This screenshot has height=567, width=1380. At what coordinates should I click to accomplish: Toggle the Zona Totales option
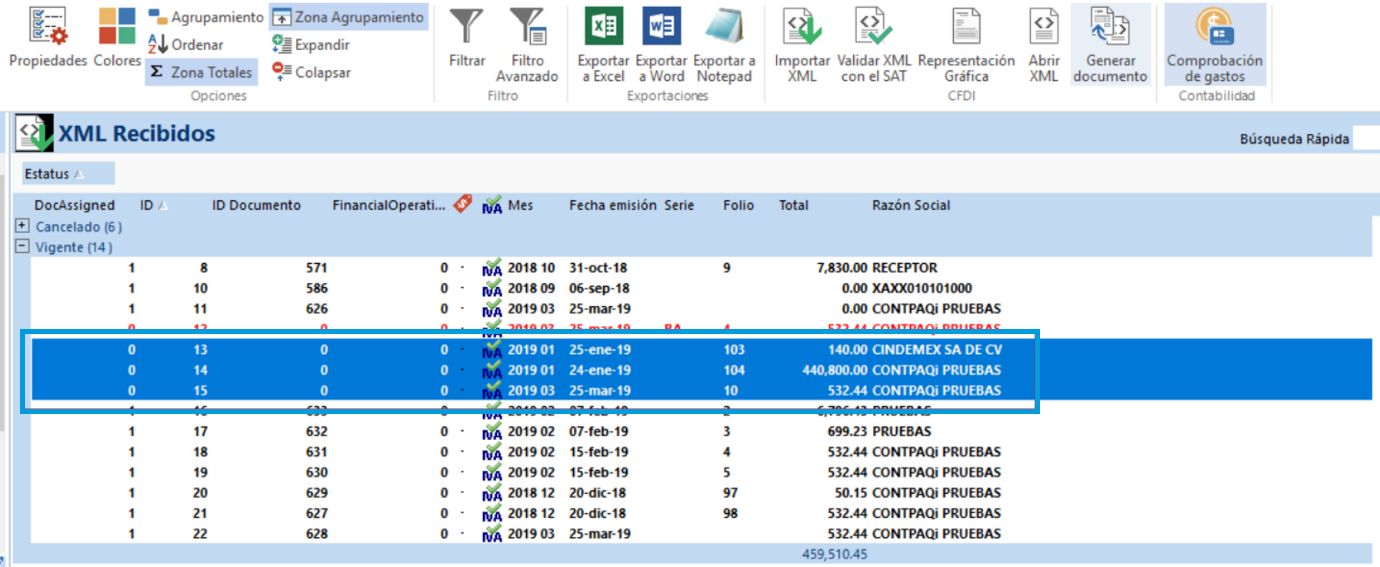click(200, 72)
